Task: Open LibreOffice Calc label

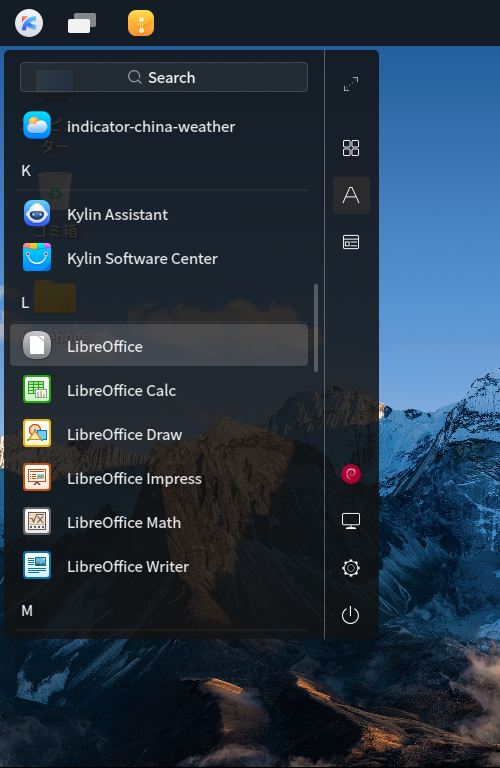Action: 121,390
